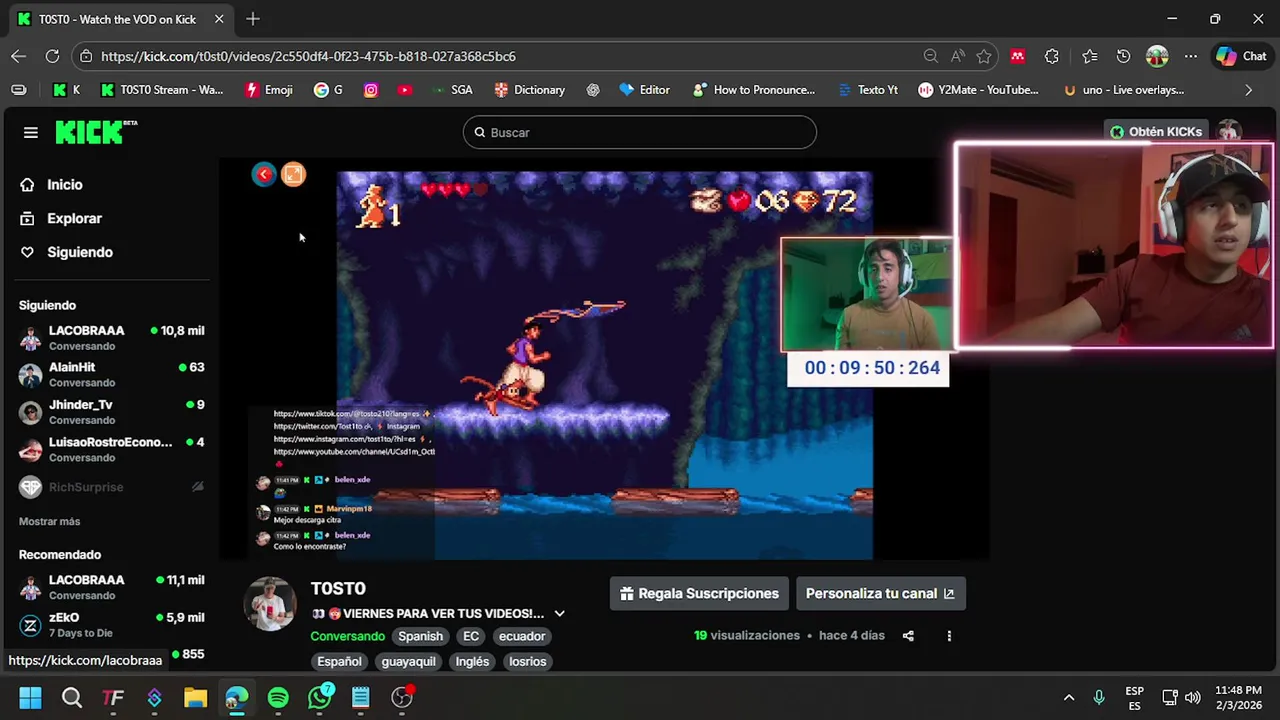This screenshot has height=720, width=1280.
Task: Open browser extensions puzzle icon
Action: click(x=1052, y=56)
